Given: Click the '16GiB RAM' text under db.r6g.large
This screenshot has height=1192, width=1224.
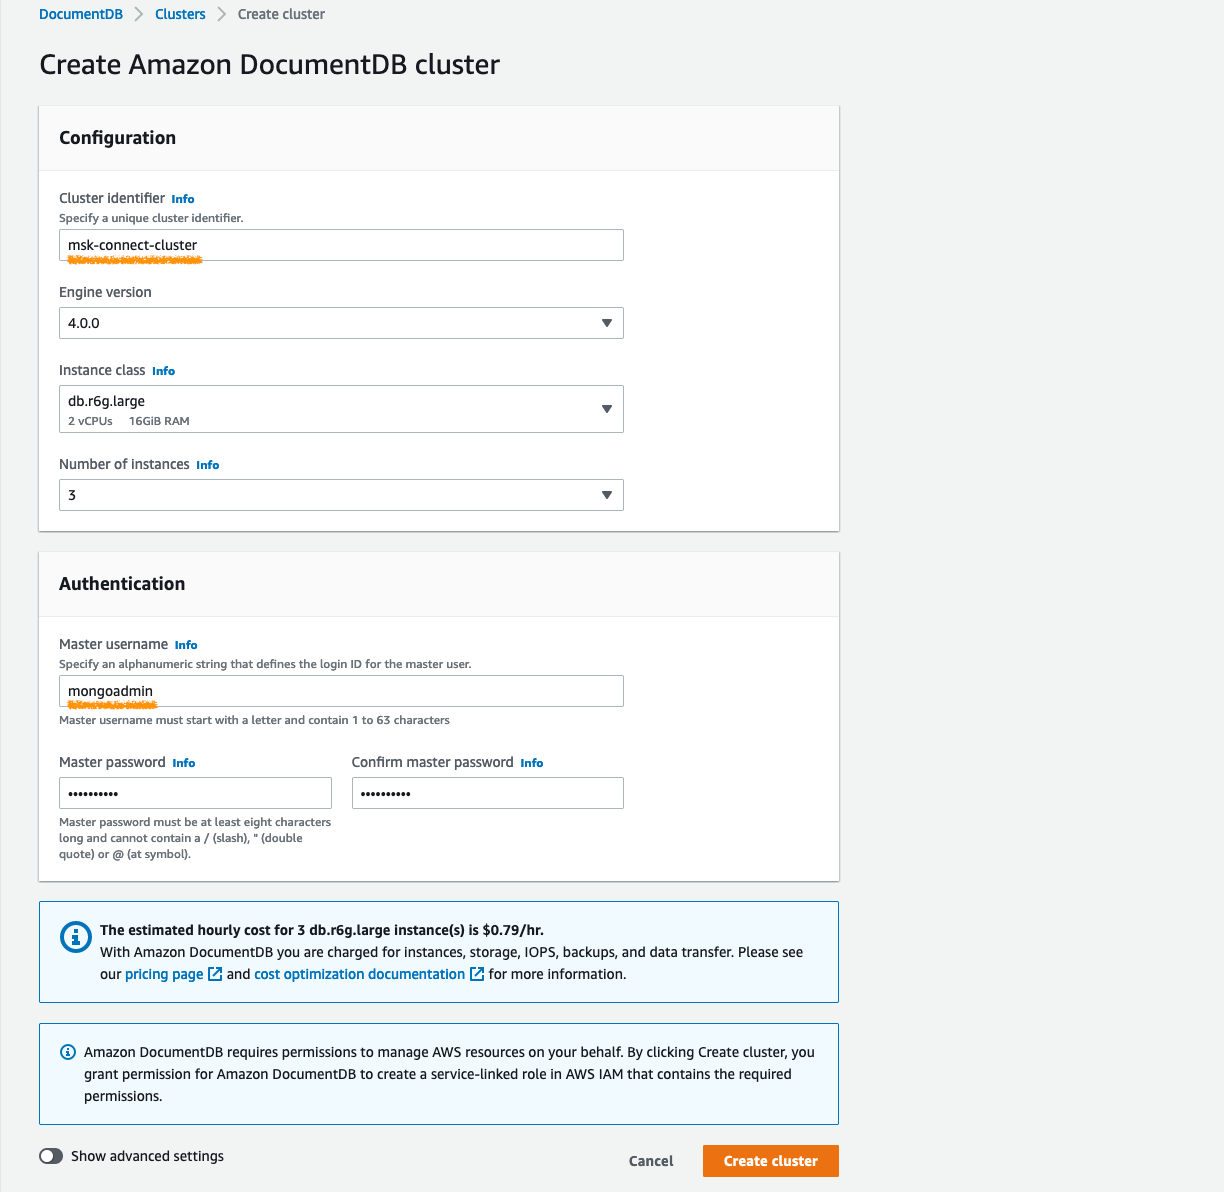Looking at the screenshot, I should [159, 421].
